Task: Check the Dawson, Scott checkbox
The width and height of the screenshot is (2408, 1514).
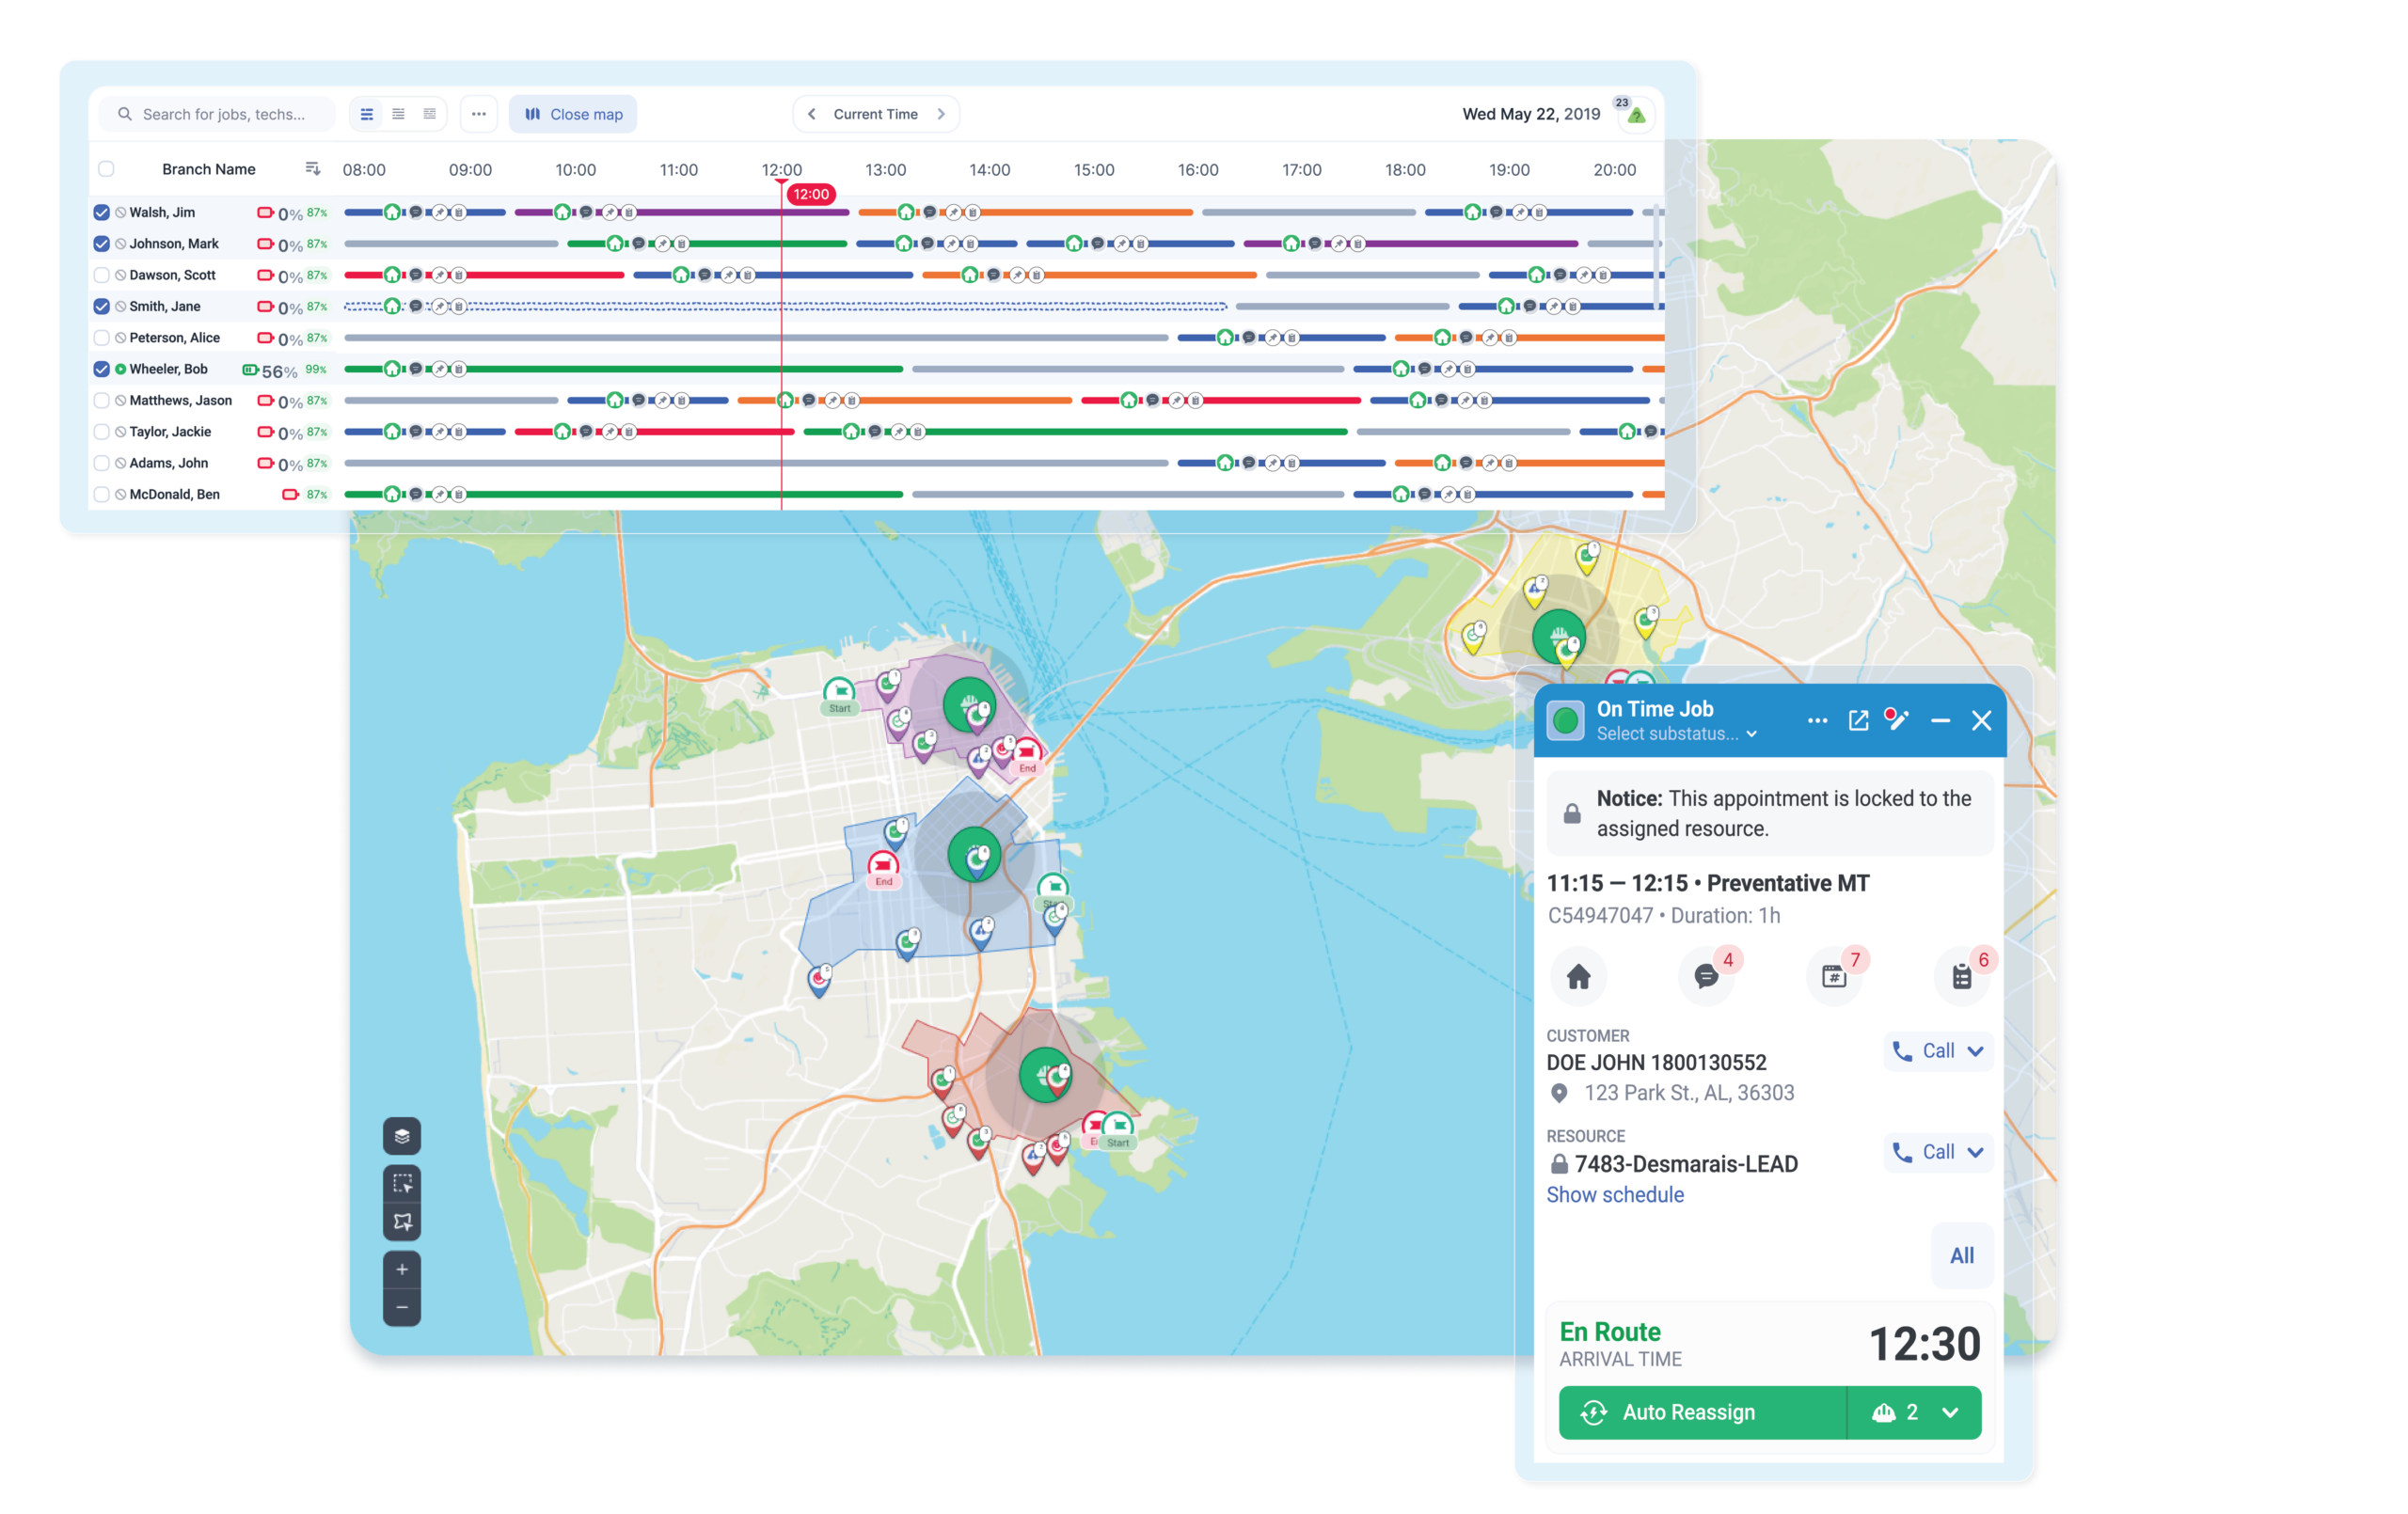Action: 102,275
